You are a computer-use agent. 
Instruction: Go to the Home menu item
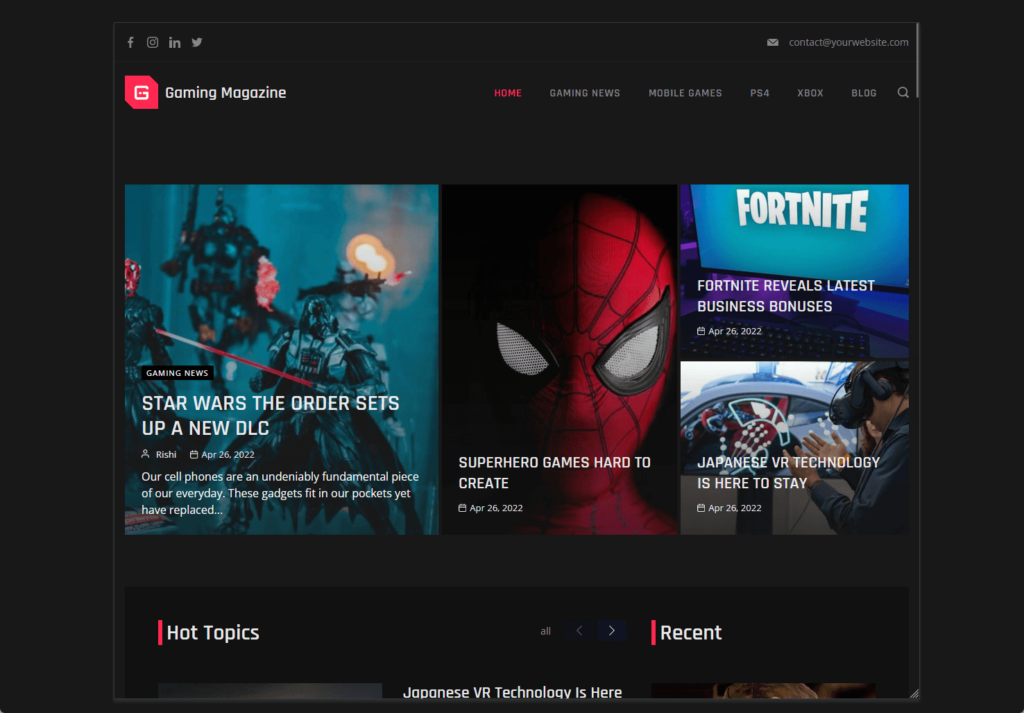tap(507, 93)
